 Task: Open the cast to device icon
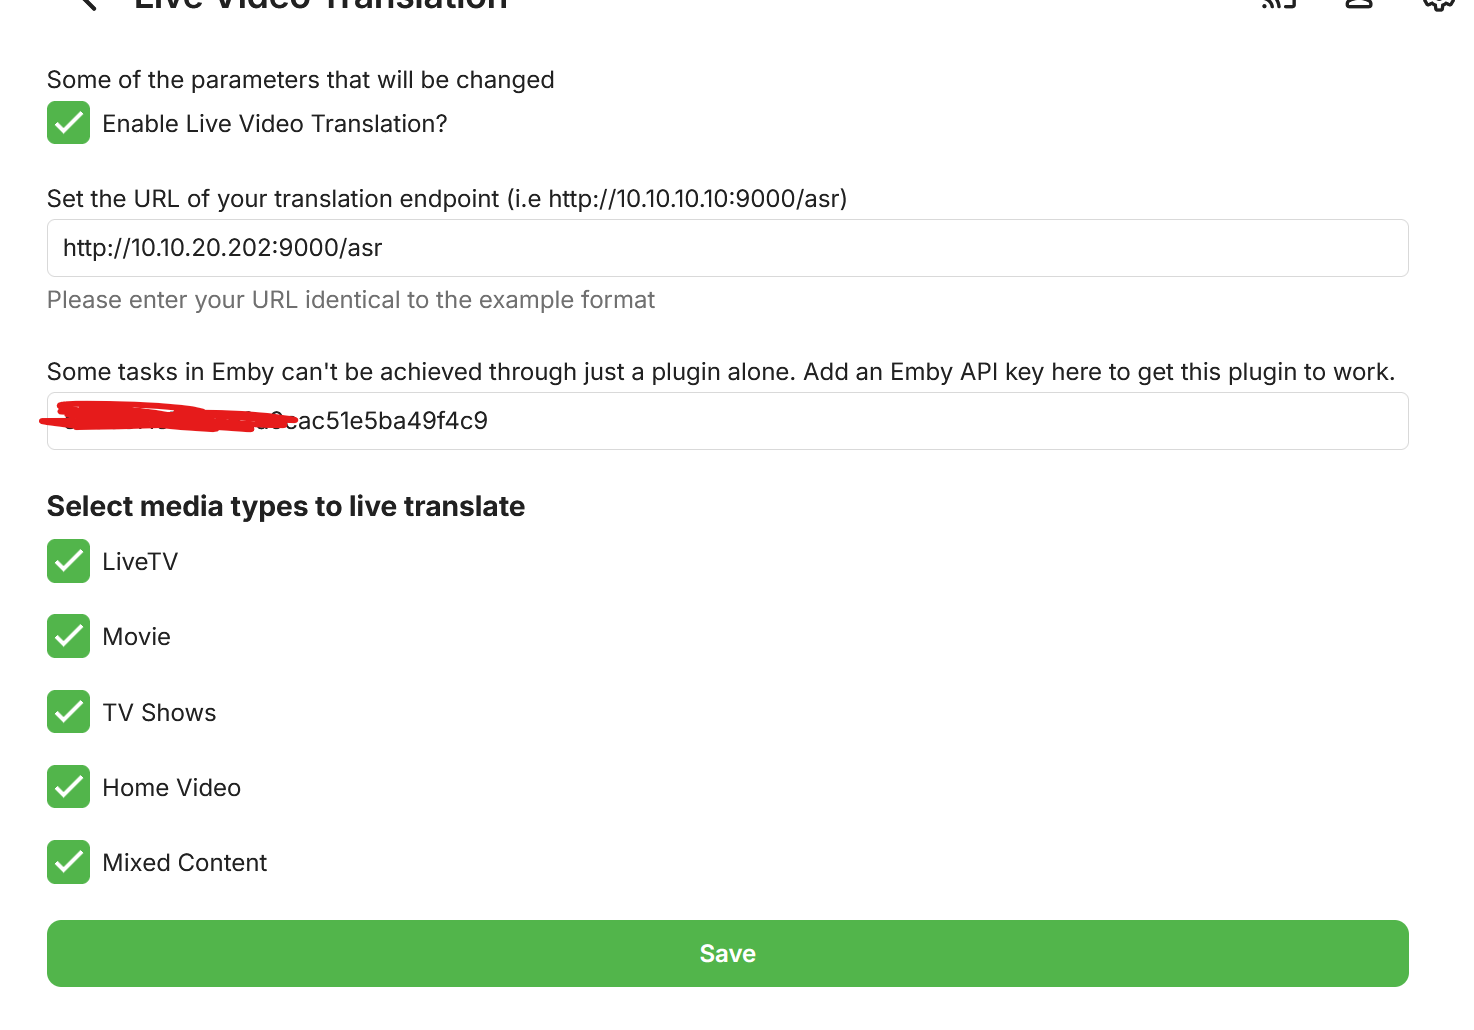(x=1279, y=3)
